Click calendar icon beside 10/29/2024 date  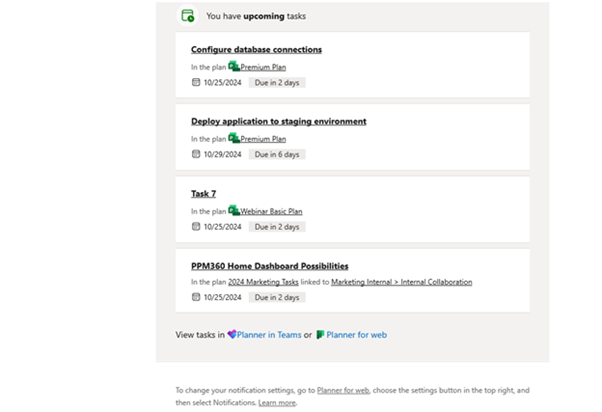click(196, 155)
